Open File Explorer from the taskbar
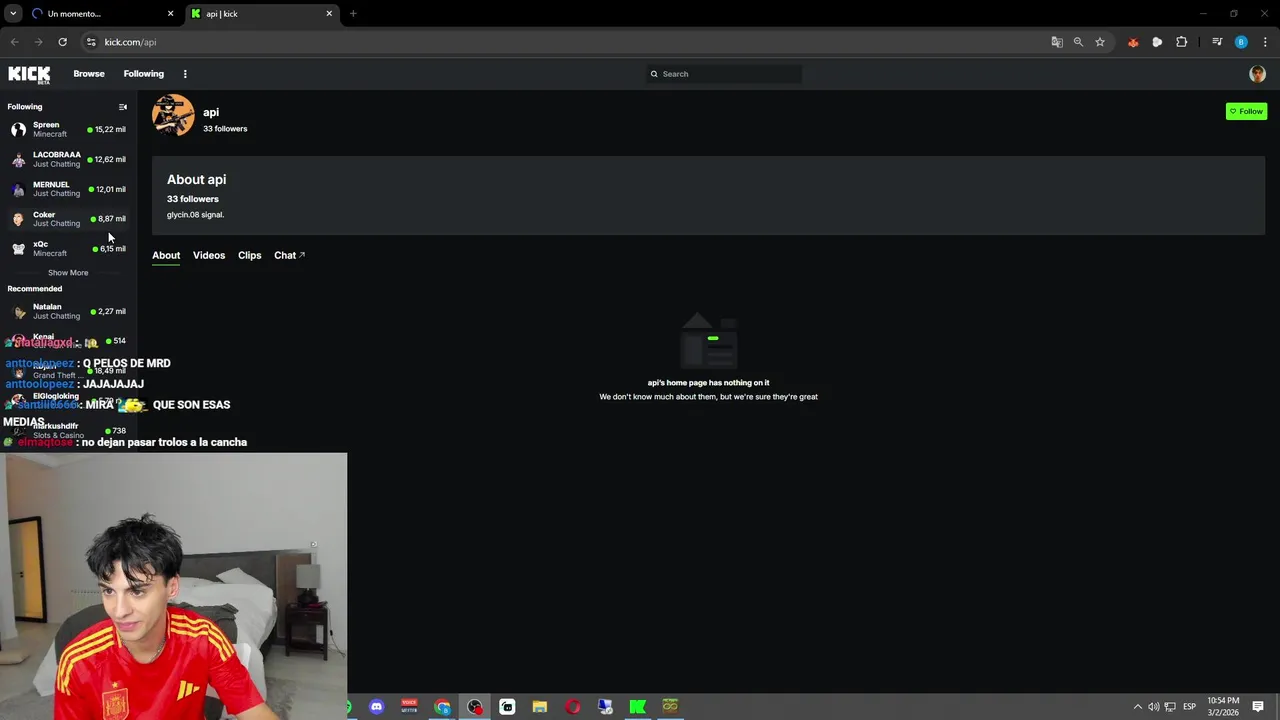Viewport: 1280px width, 720px height. 540,707
